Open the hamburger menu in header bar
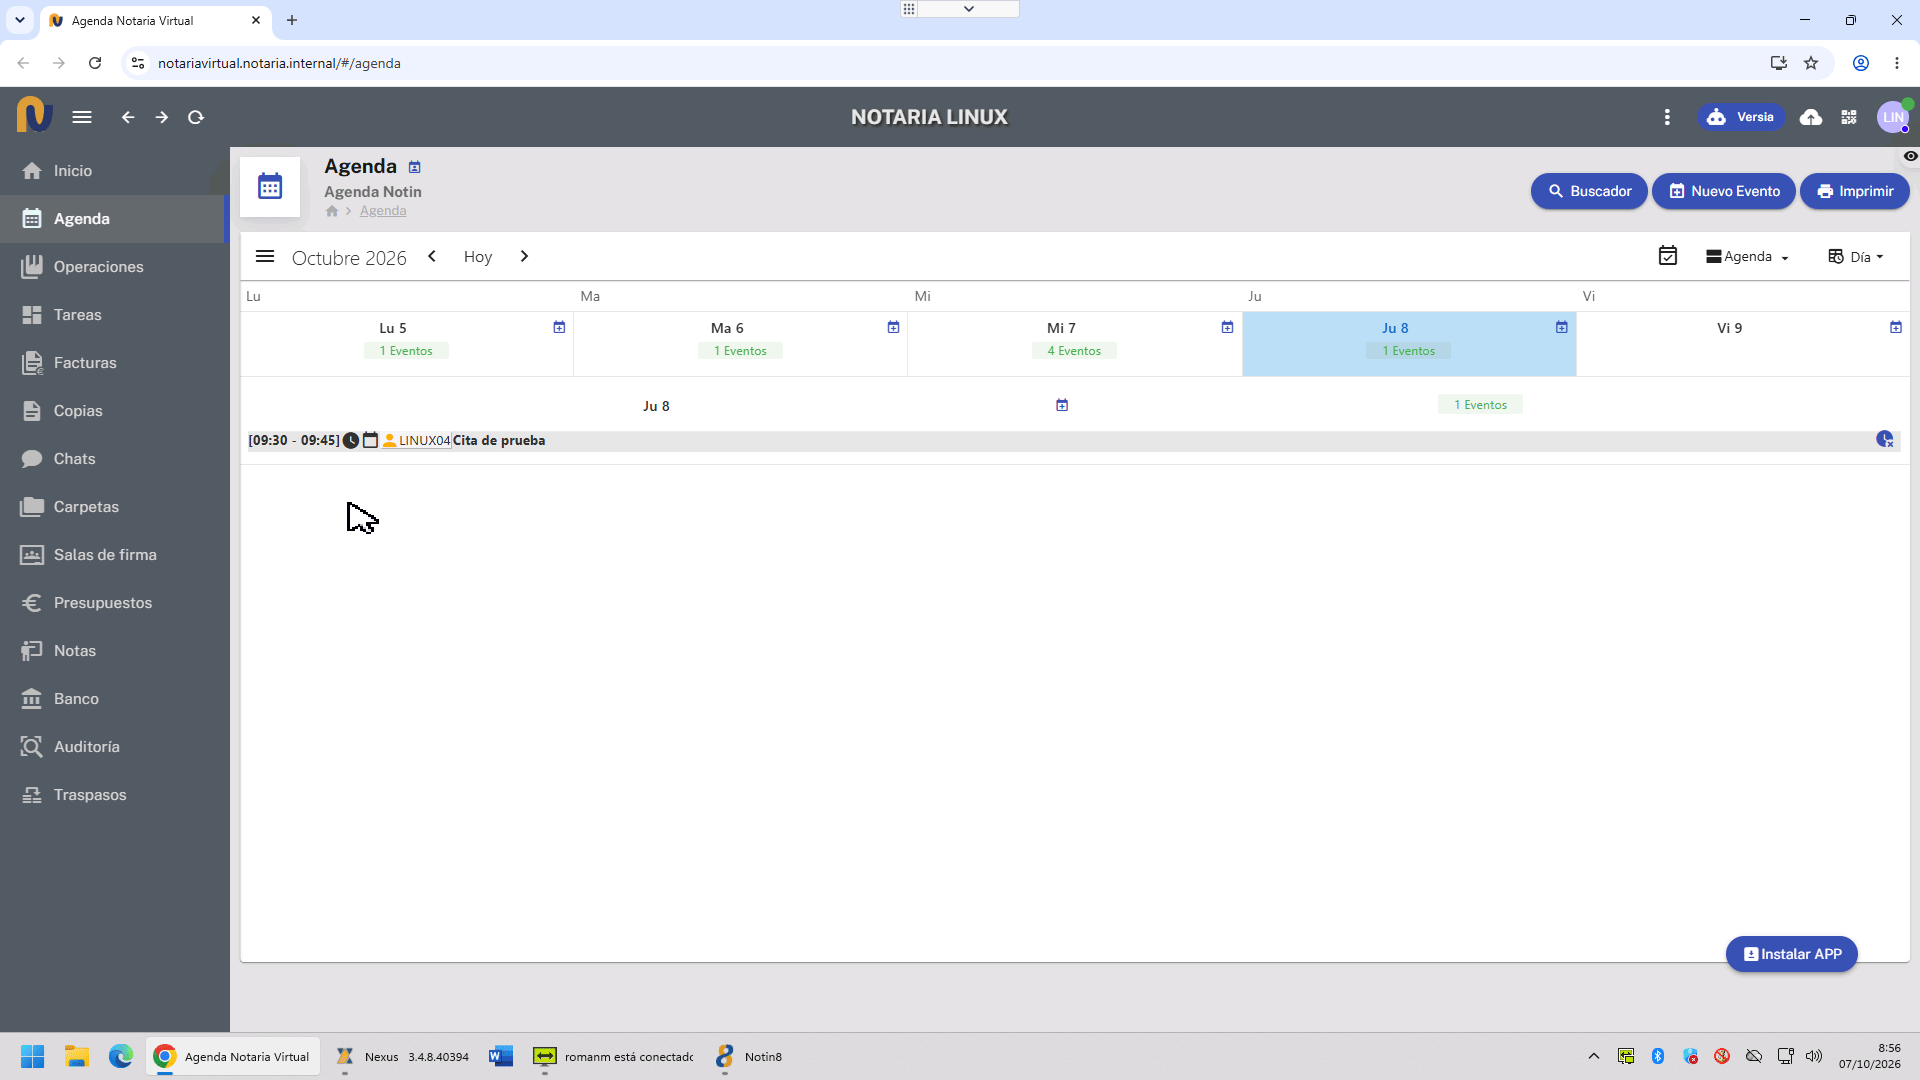 point(82,117)
